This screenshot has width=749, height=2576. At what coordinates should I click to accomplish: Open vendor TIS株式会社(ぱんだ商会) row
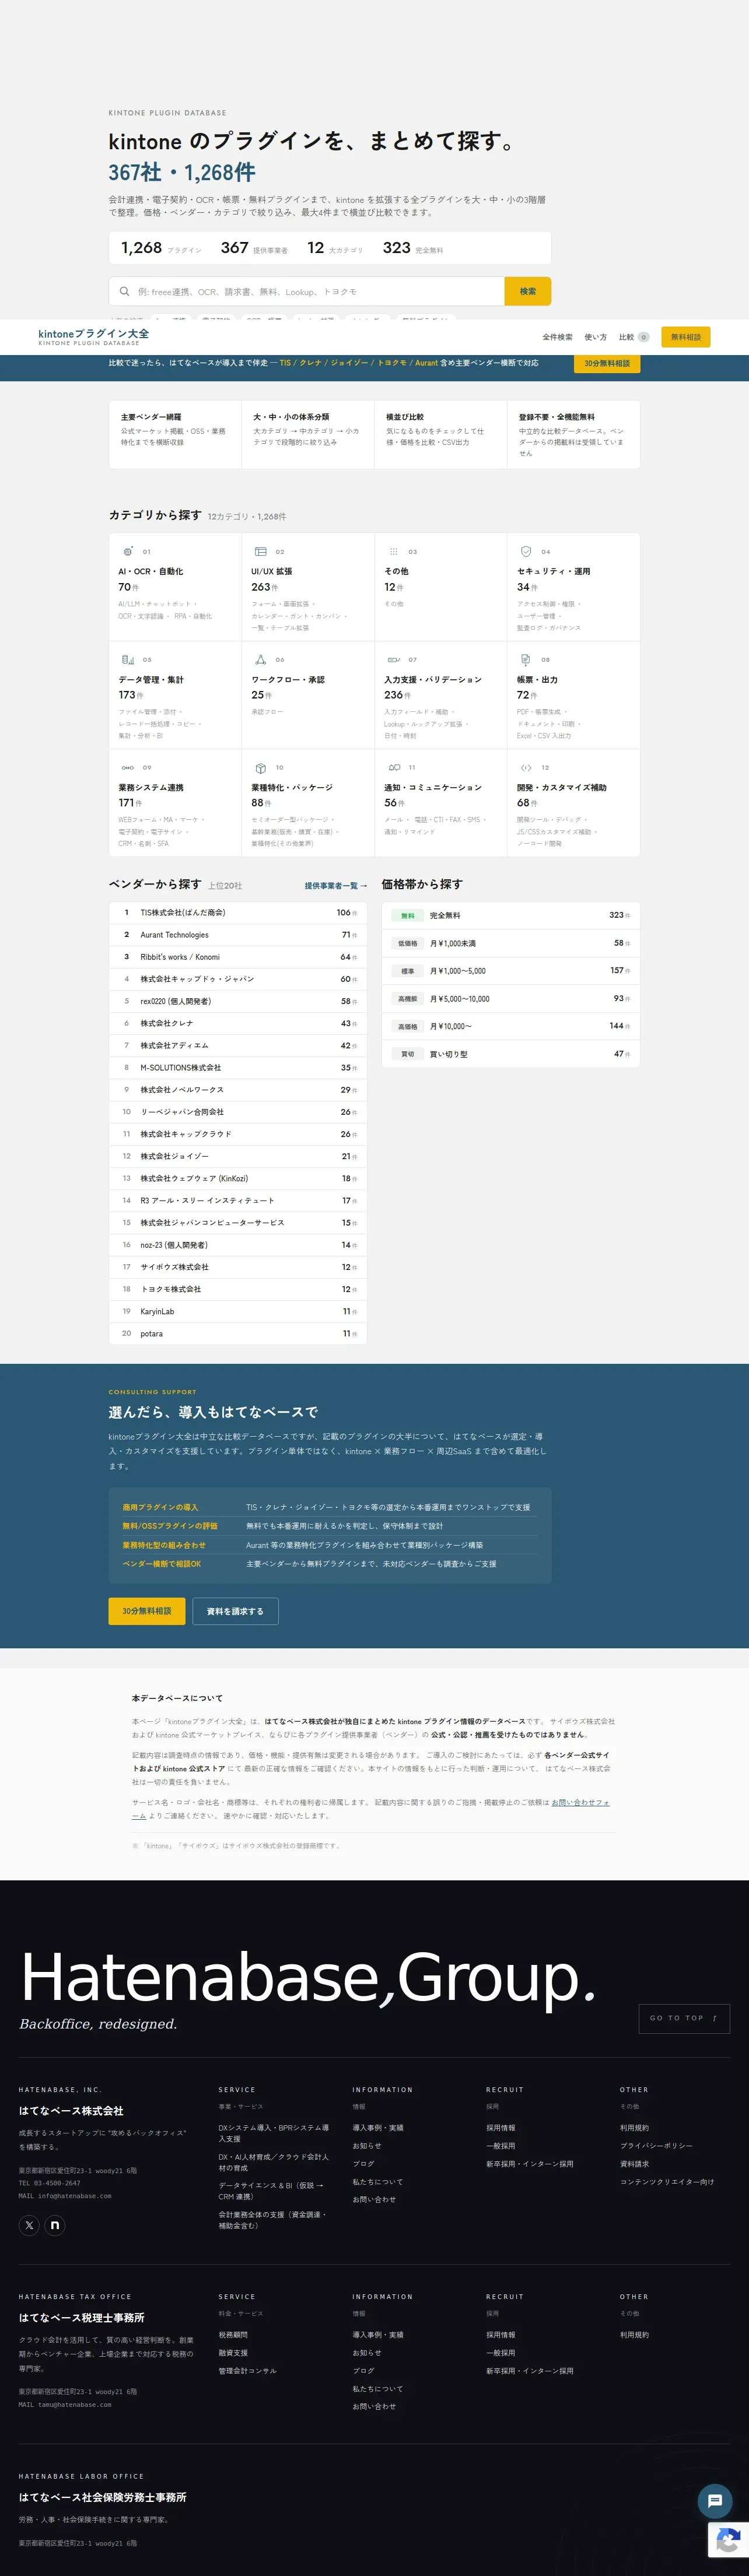[238, 913]
